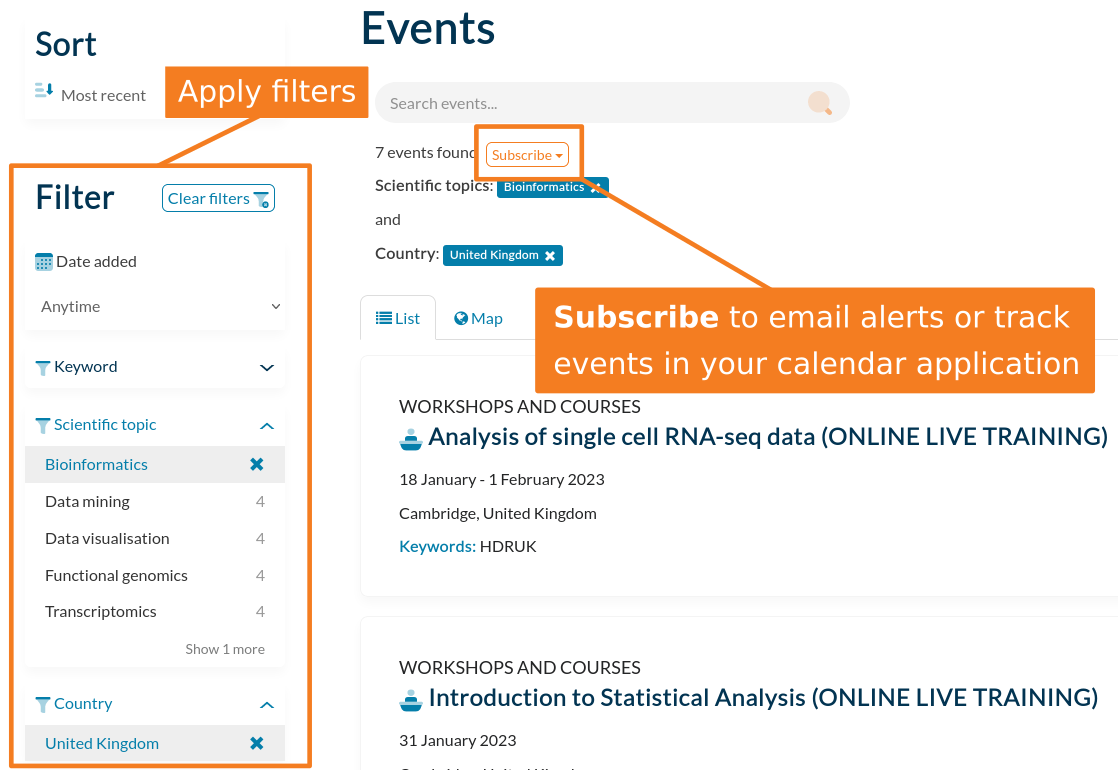
Task: Click the RNA-seq event type icon
Action: click(411, 438)
